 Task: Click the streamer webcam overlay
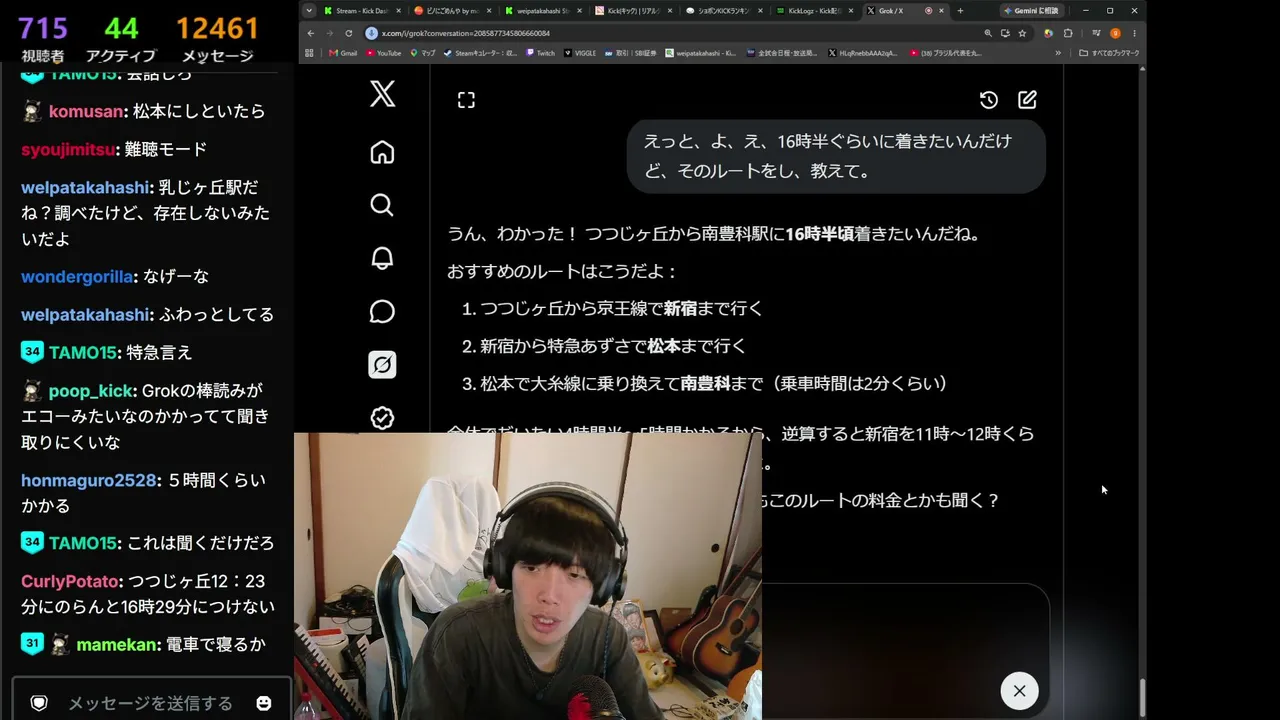527,576
